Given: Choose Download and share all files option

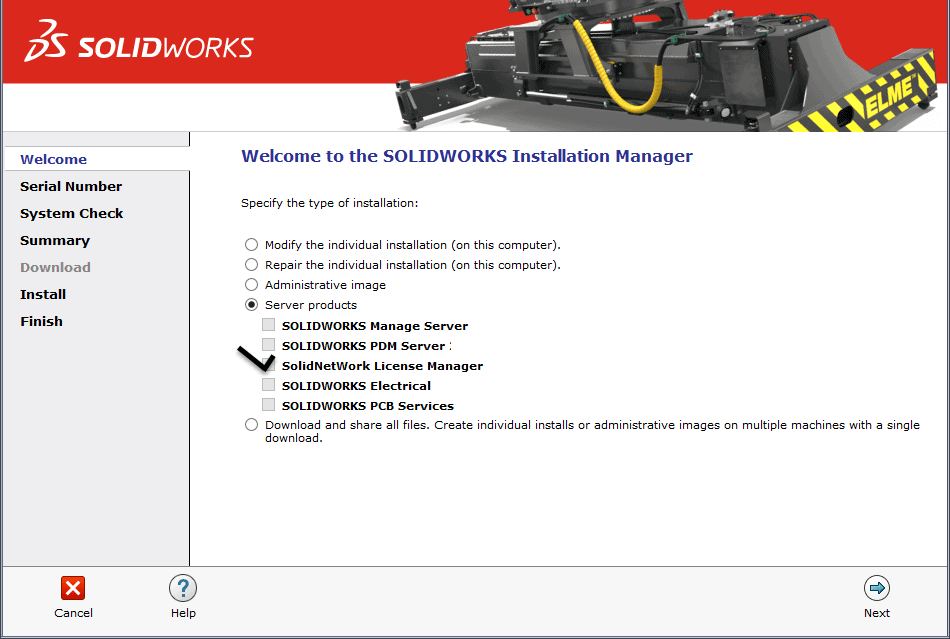Looking at the screenshot, I should 251,425.
